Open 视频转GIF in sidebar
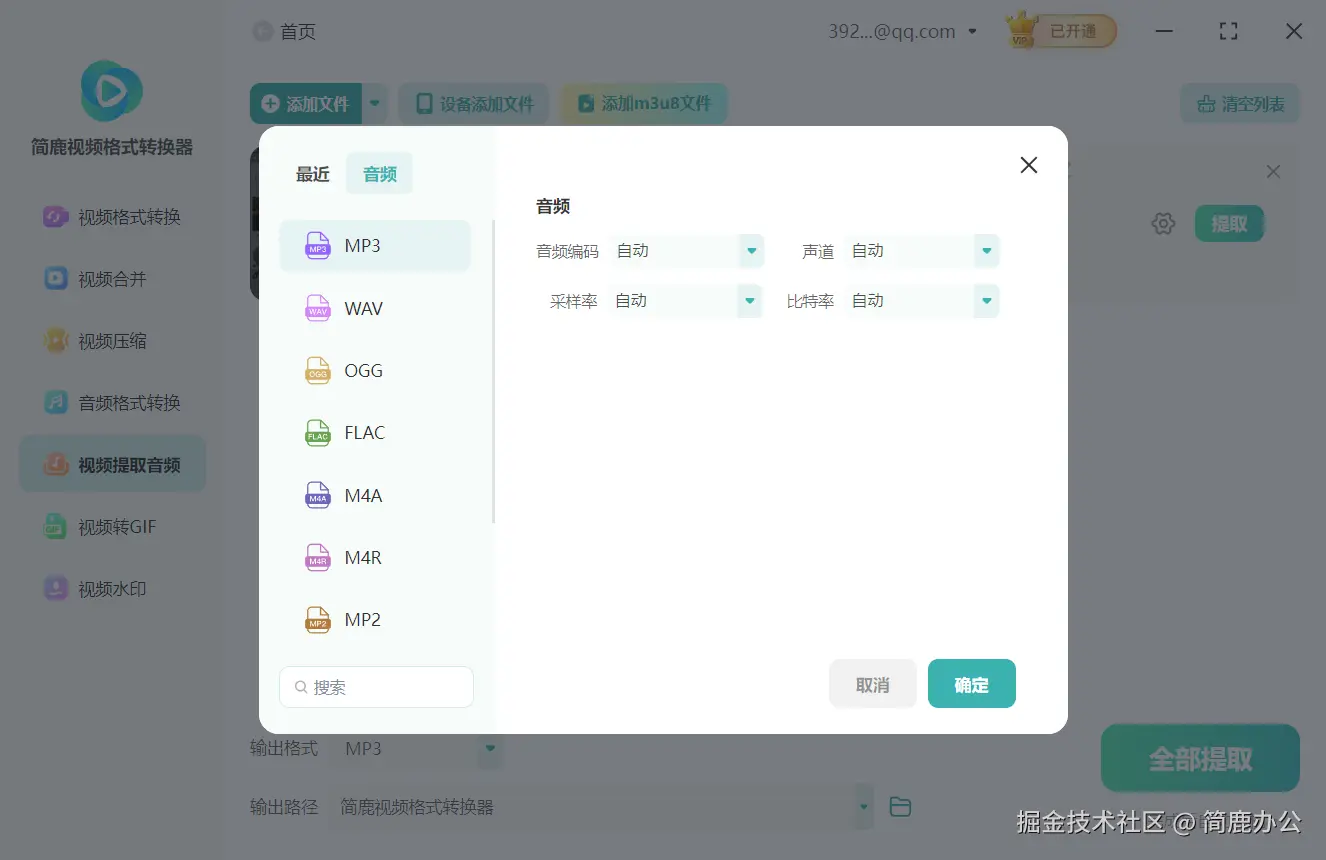The width and height of the screenshot is (1326, 860). coord(113,527)
